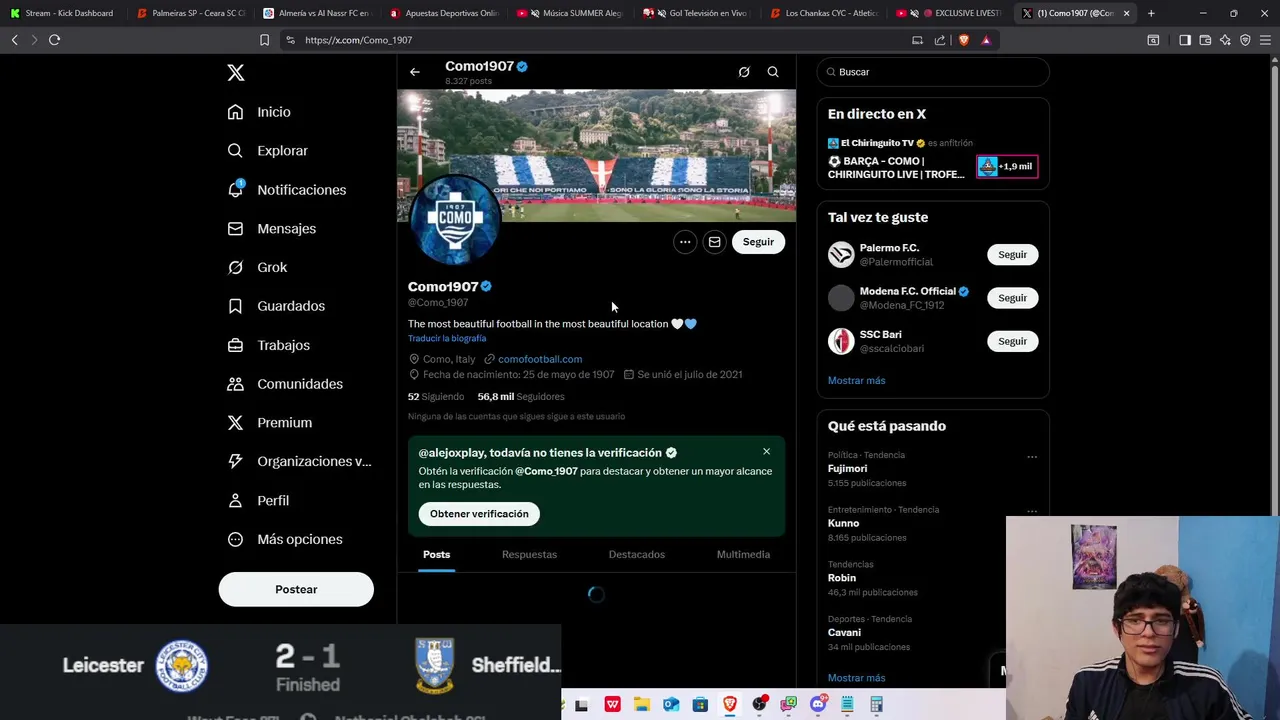
Task: Open comofootball.com link
Action: 540,359
